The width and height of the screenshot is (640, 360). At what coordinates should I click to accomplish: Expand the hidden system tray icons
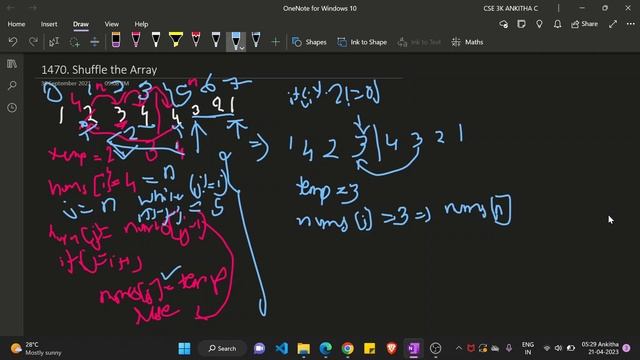458,348
